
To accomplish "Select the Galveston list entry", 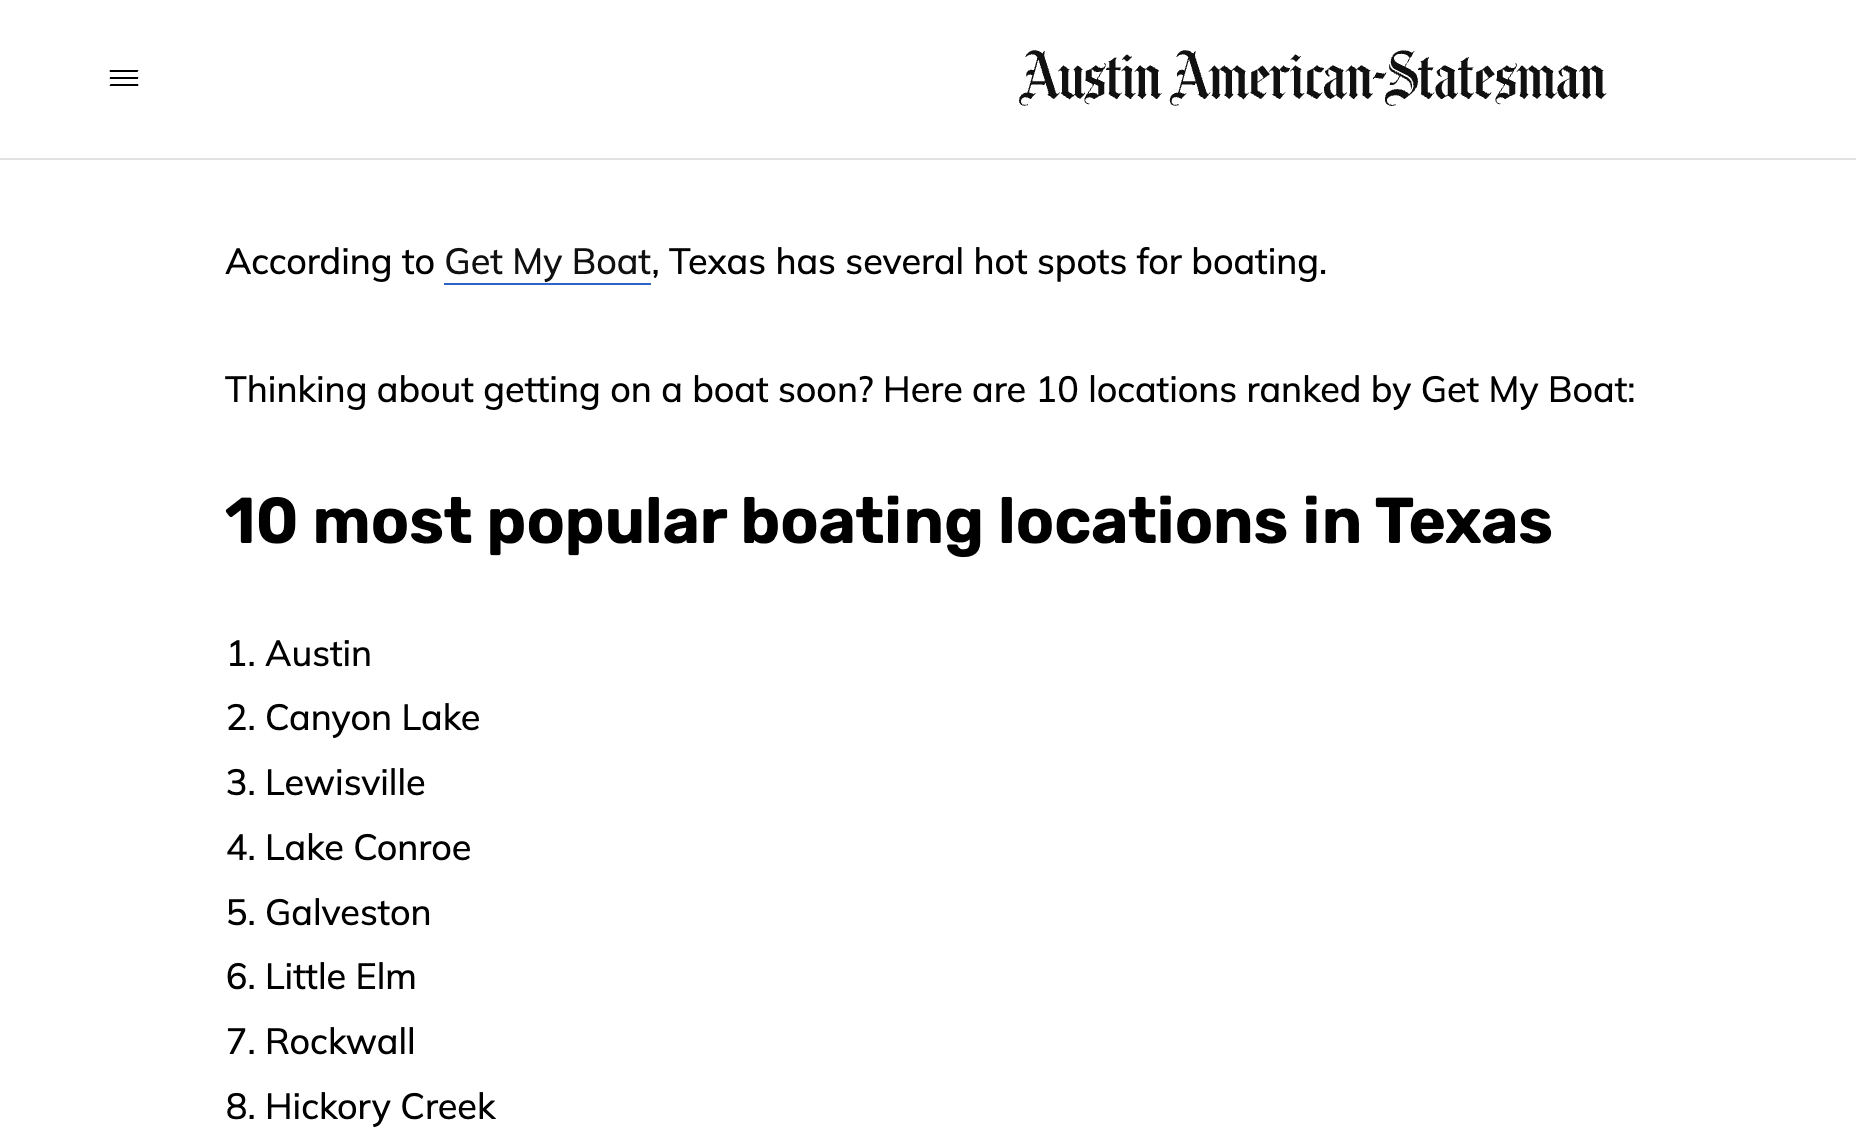I will pos(347,913).
